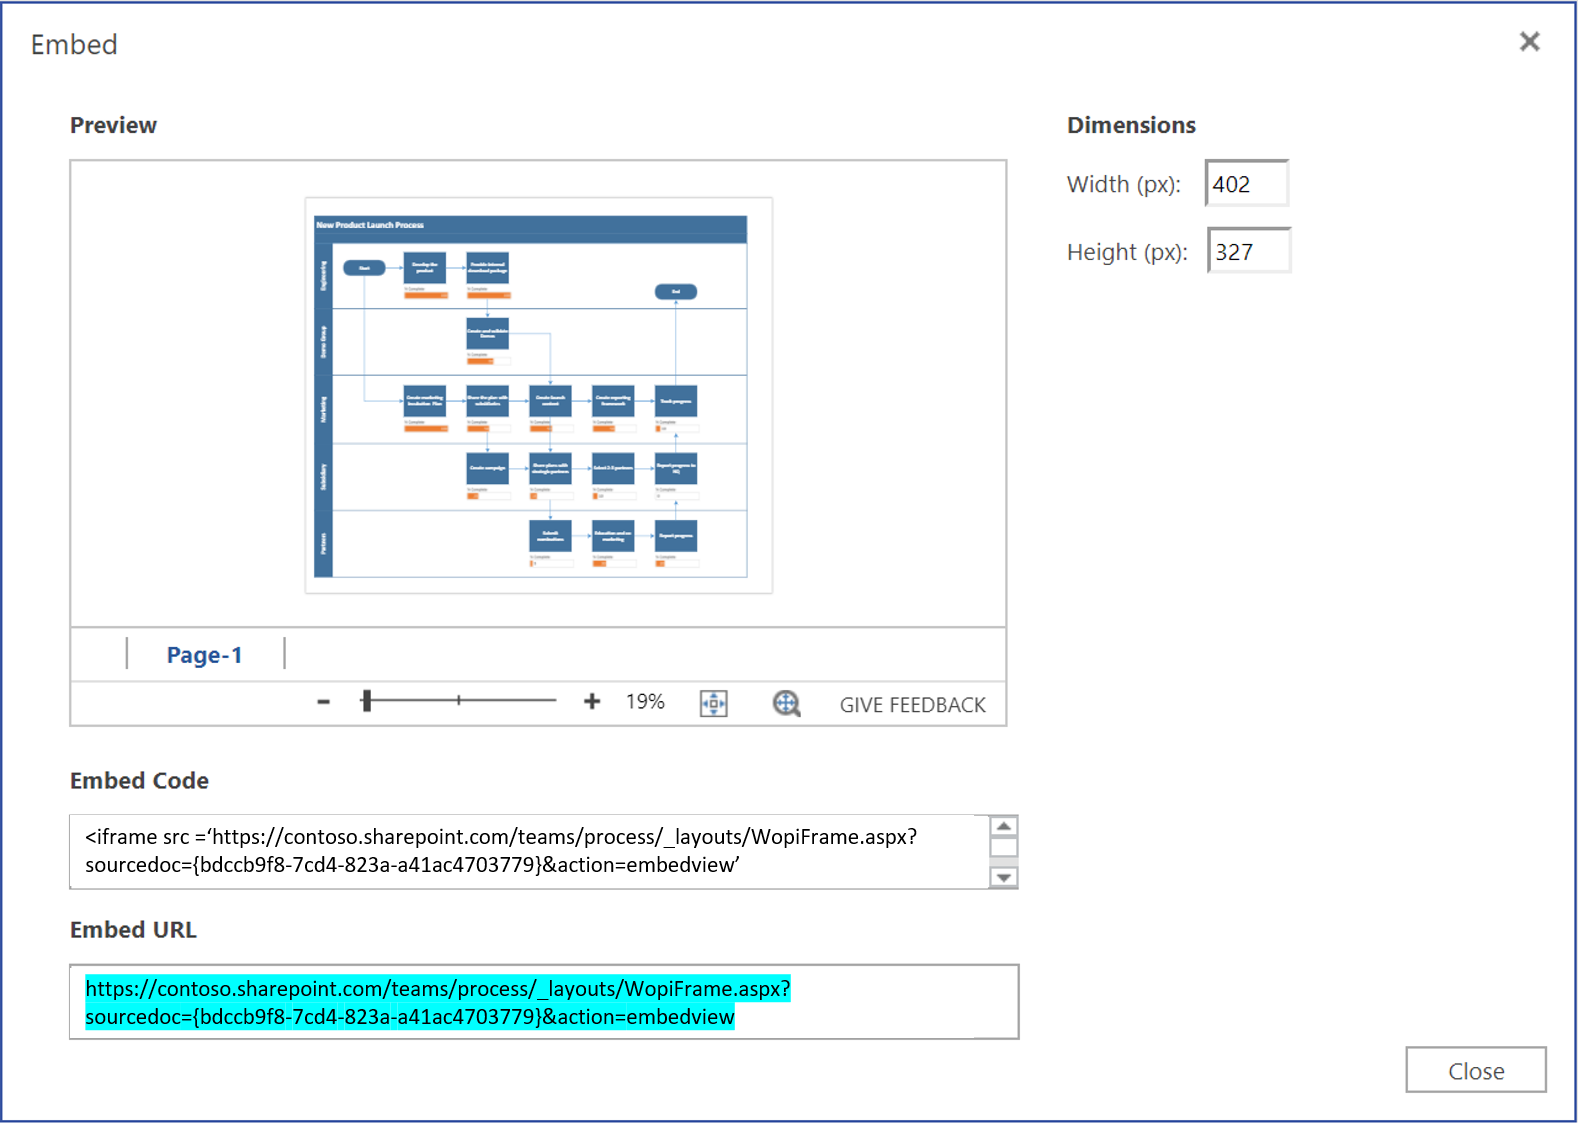Click GIVE FEEDBACK link
This screenshot has height=1125, width=1578.
pos(912,705)
